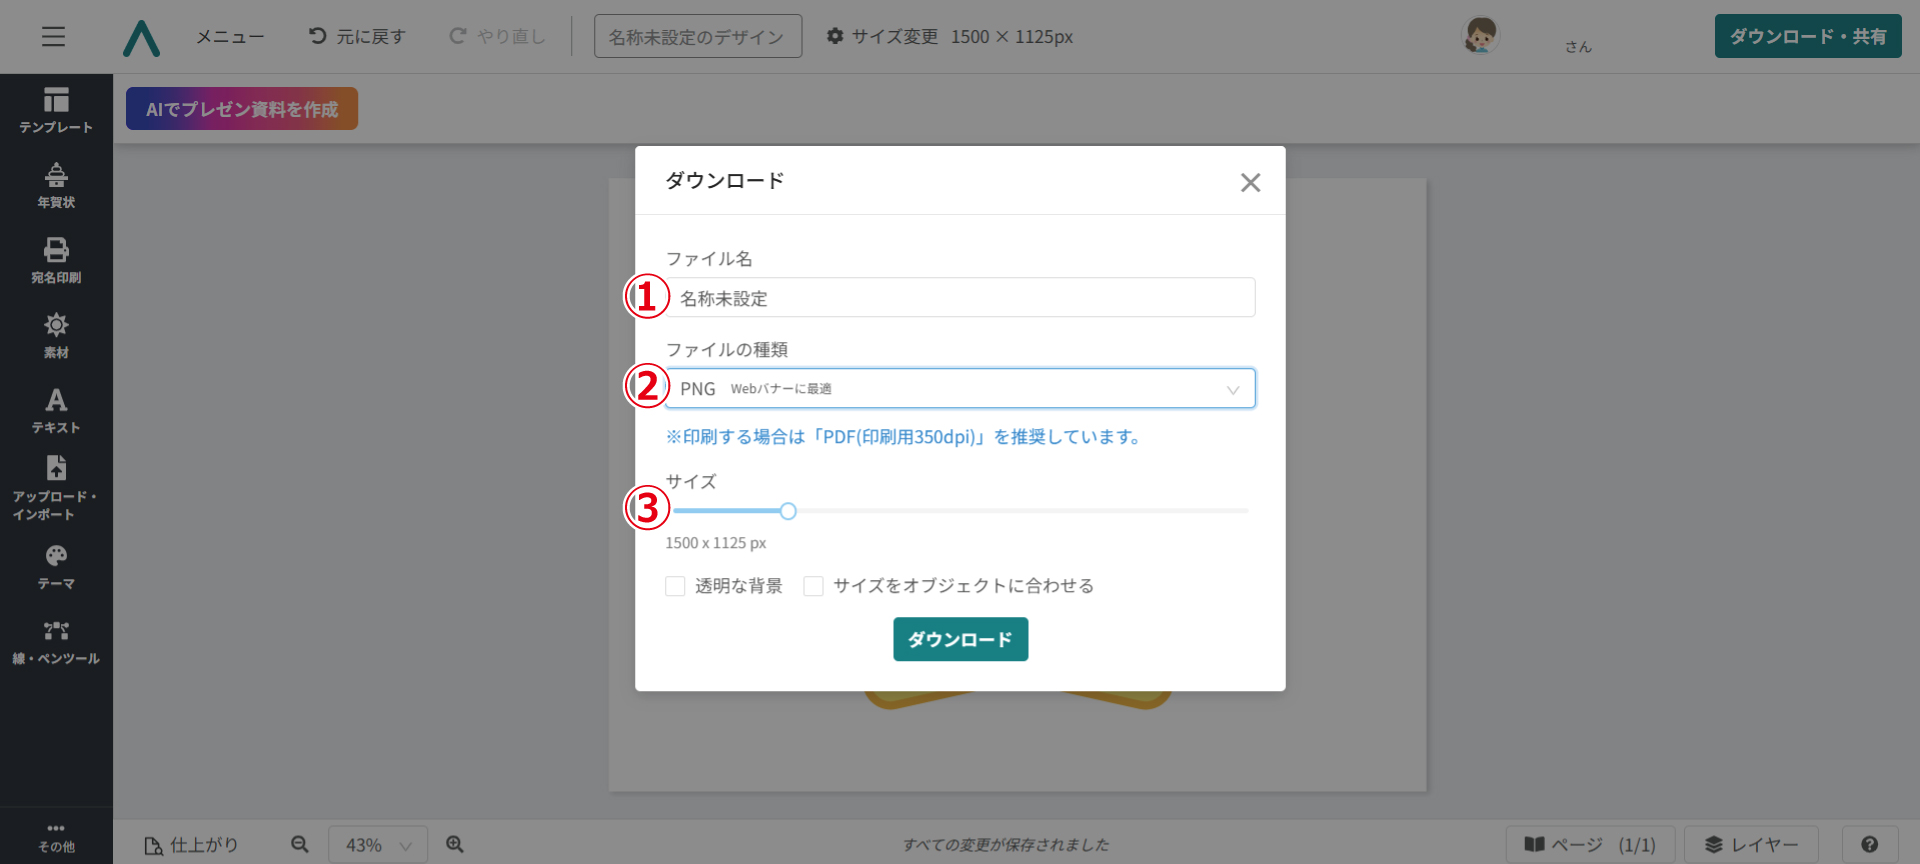Screen dimensions: 1920x864
Task: Open the 素材 materials panel
Action: coord(56,335)
